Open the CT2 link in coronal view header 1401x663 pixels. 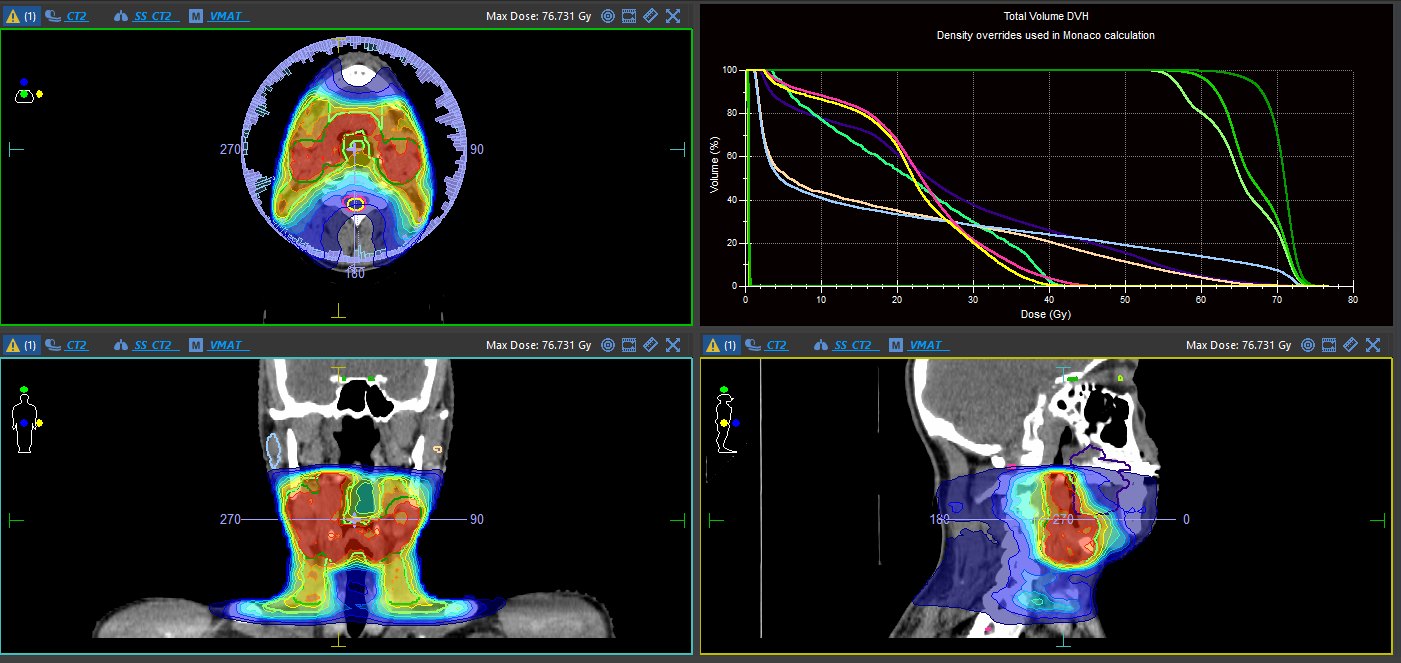75,345
